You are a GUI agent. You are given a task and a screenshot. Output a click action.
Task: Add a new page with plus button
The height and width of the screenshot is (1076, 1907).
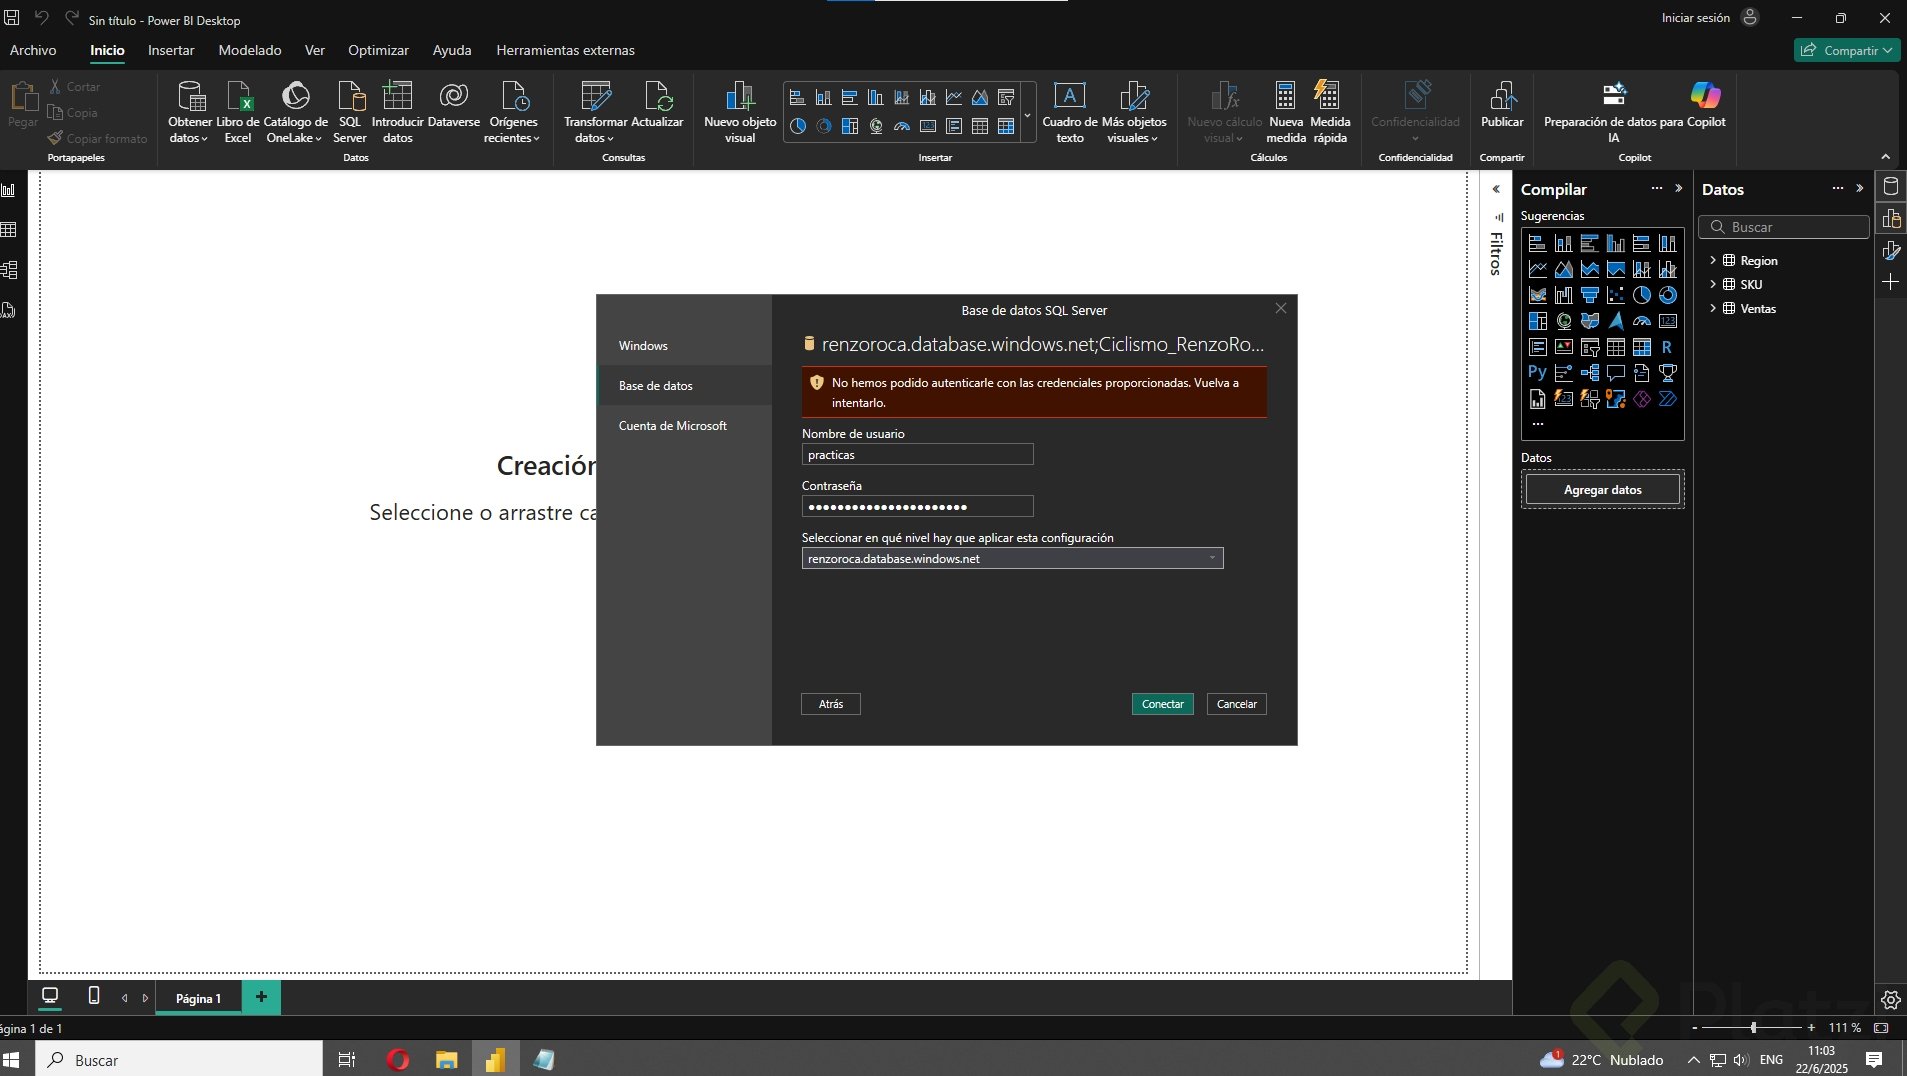tap(261, 997)
